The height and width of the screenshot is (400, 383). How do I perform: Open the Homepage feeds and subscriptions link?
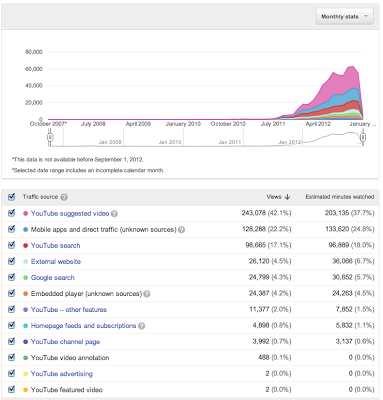[x=83, y=326]
